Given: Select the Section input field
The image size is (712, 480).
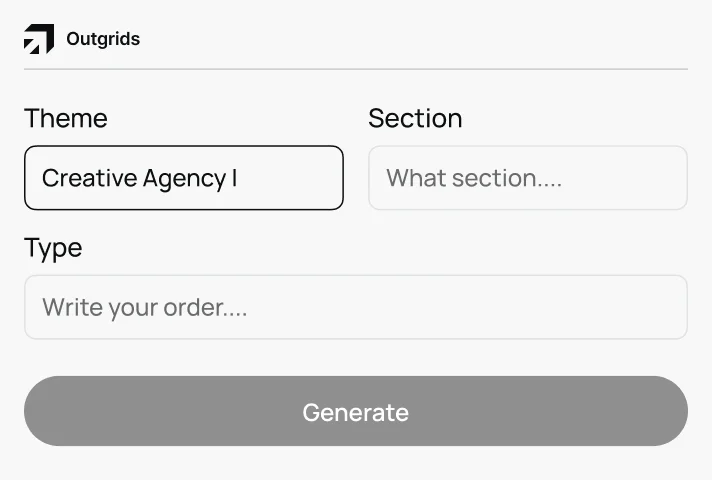Looking at the screenshot, I should (x=527, y=178).
